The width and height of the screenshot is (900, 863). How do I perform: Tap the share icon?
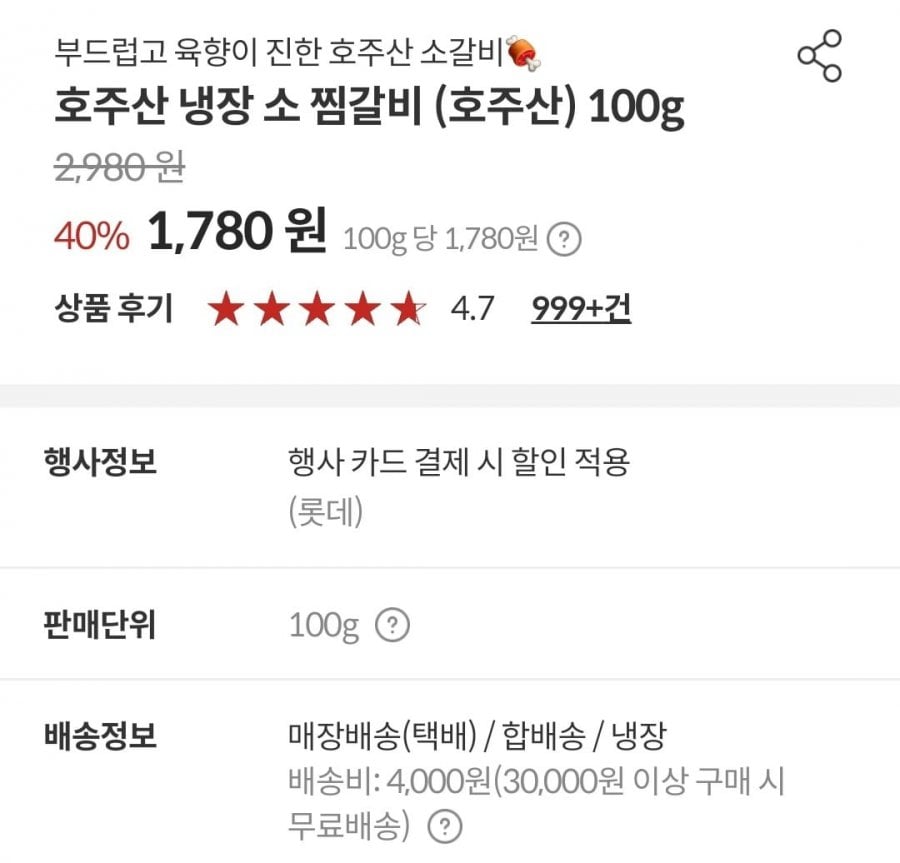(x=819, y=56)
